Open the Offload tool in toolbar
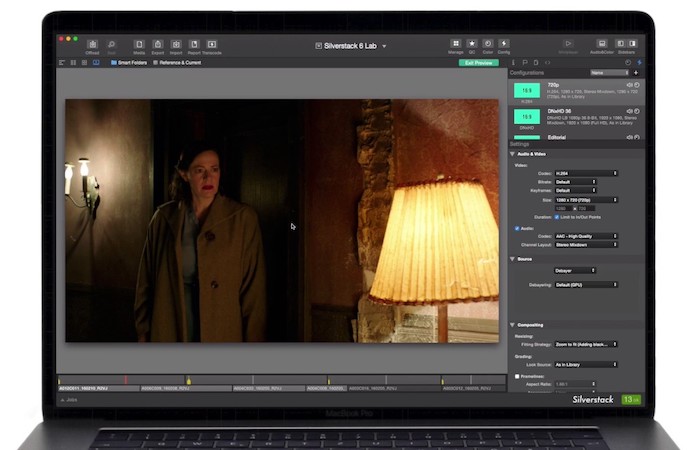Image resolution: width=697 pixels, height=450 pixels. coord(92,44)
